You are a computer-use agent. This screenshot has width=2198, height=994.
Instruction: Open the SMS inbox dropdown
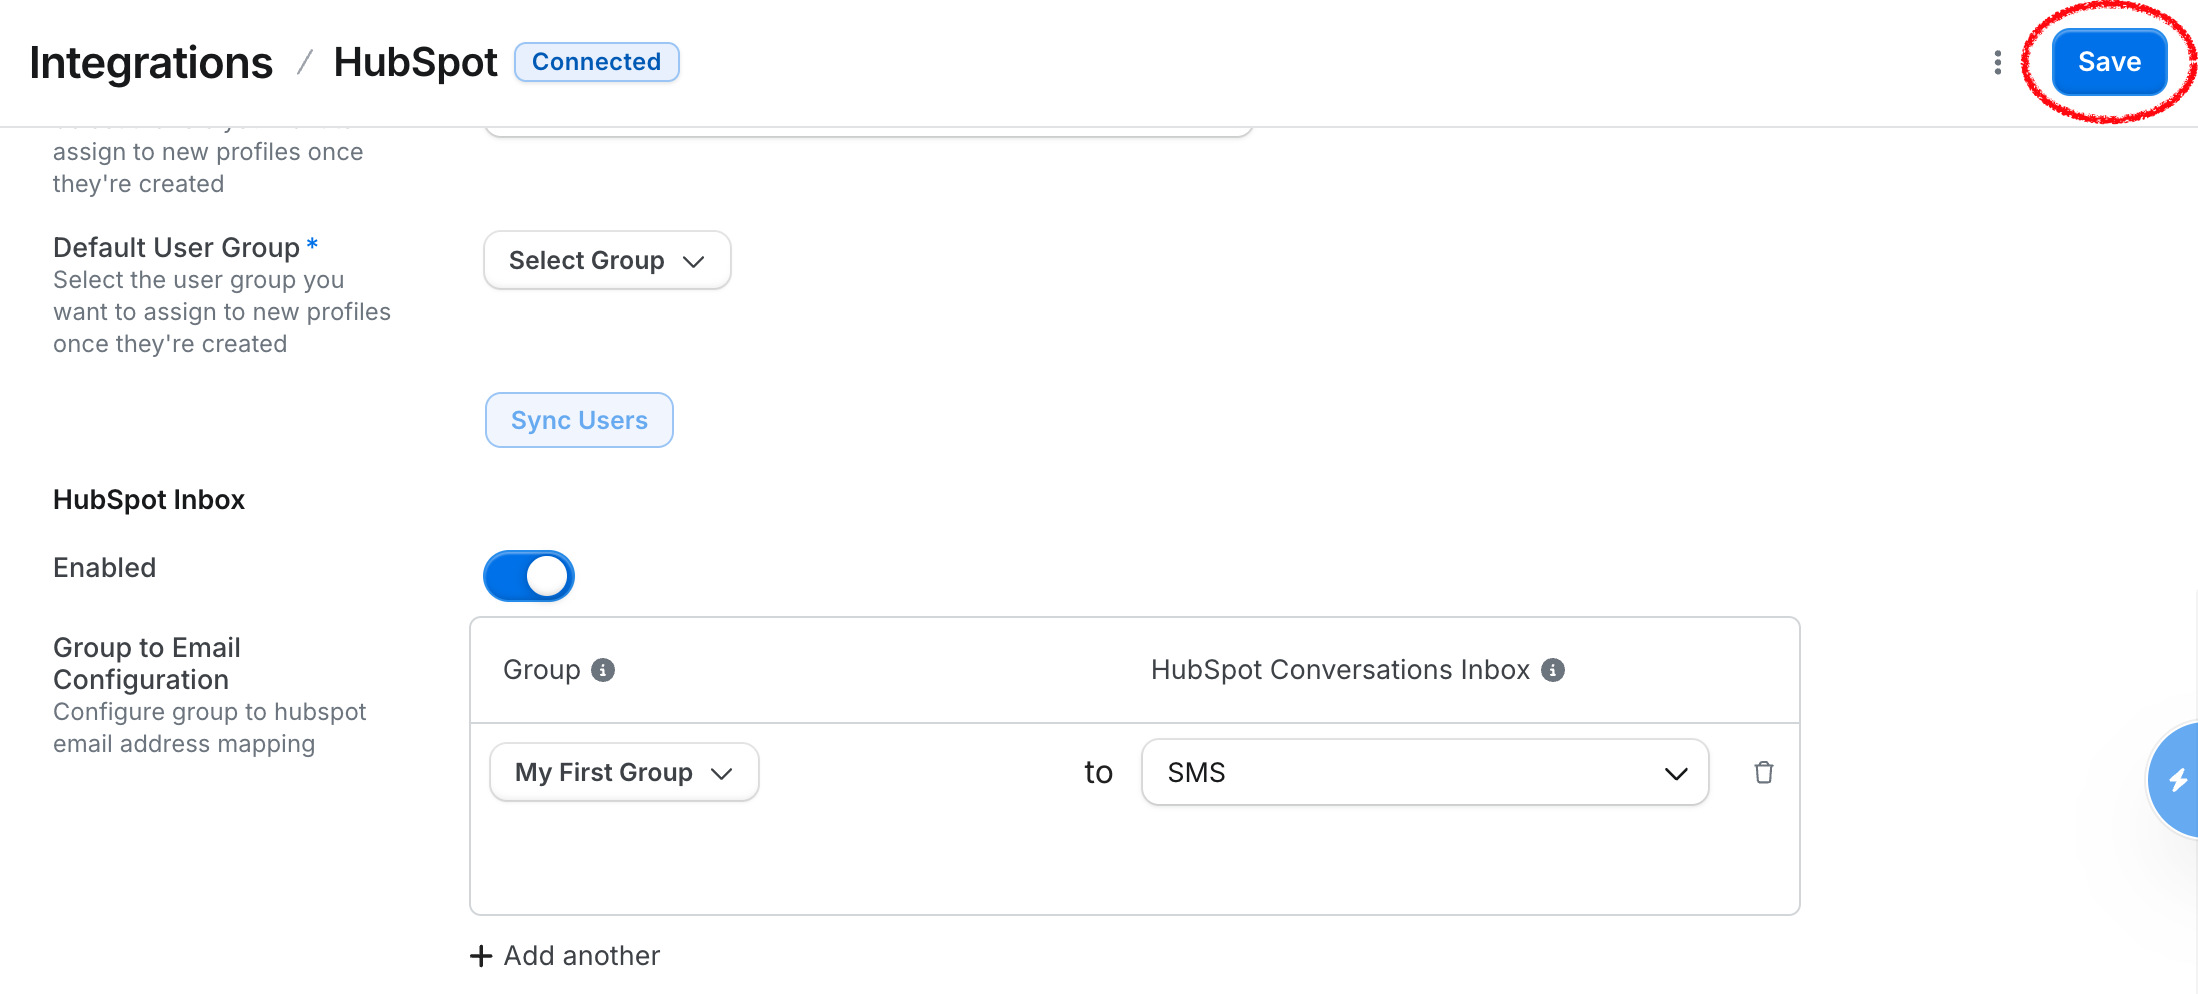(1425, 772)
